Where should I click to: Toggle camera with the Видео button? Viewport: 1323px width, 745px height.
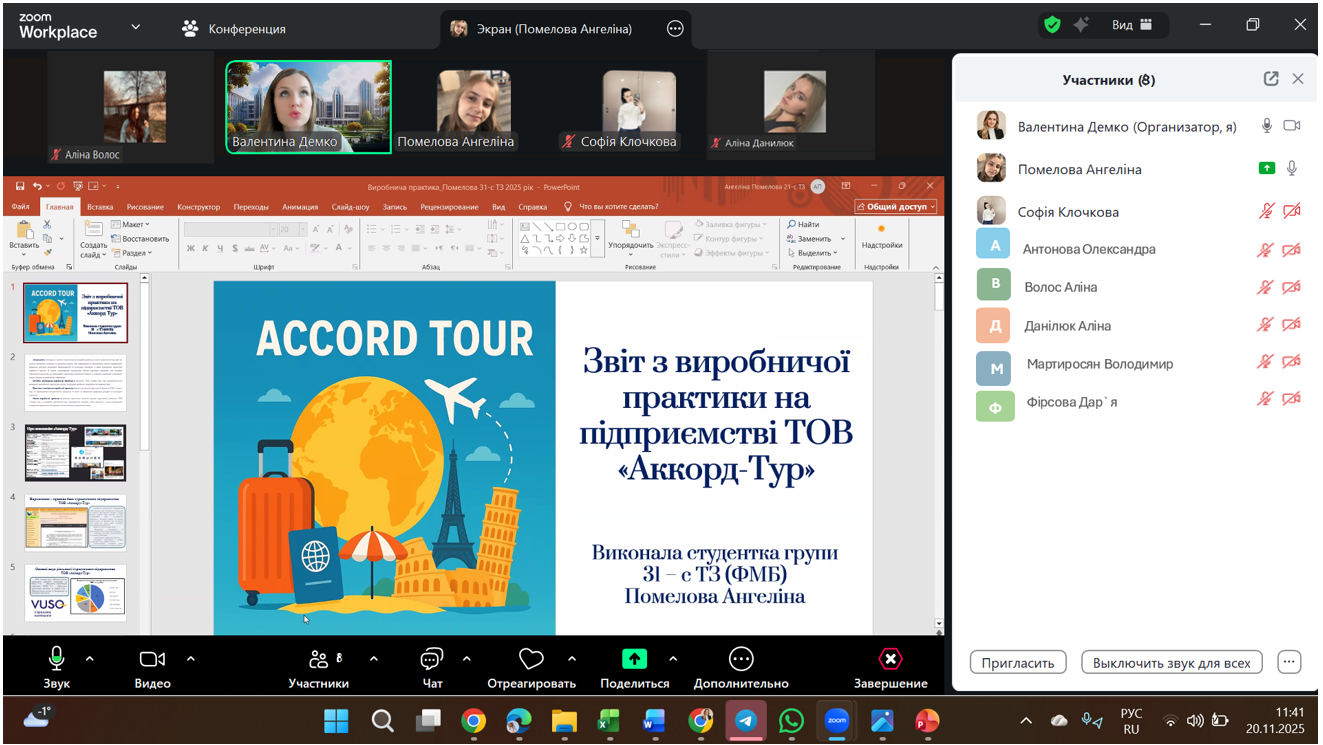(x=152, y=660)
